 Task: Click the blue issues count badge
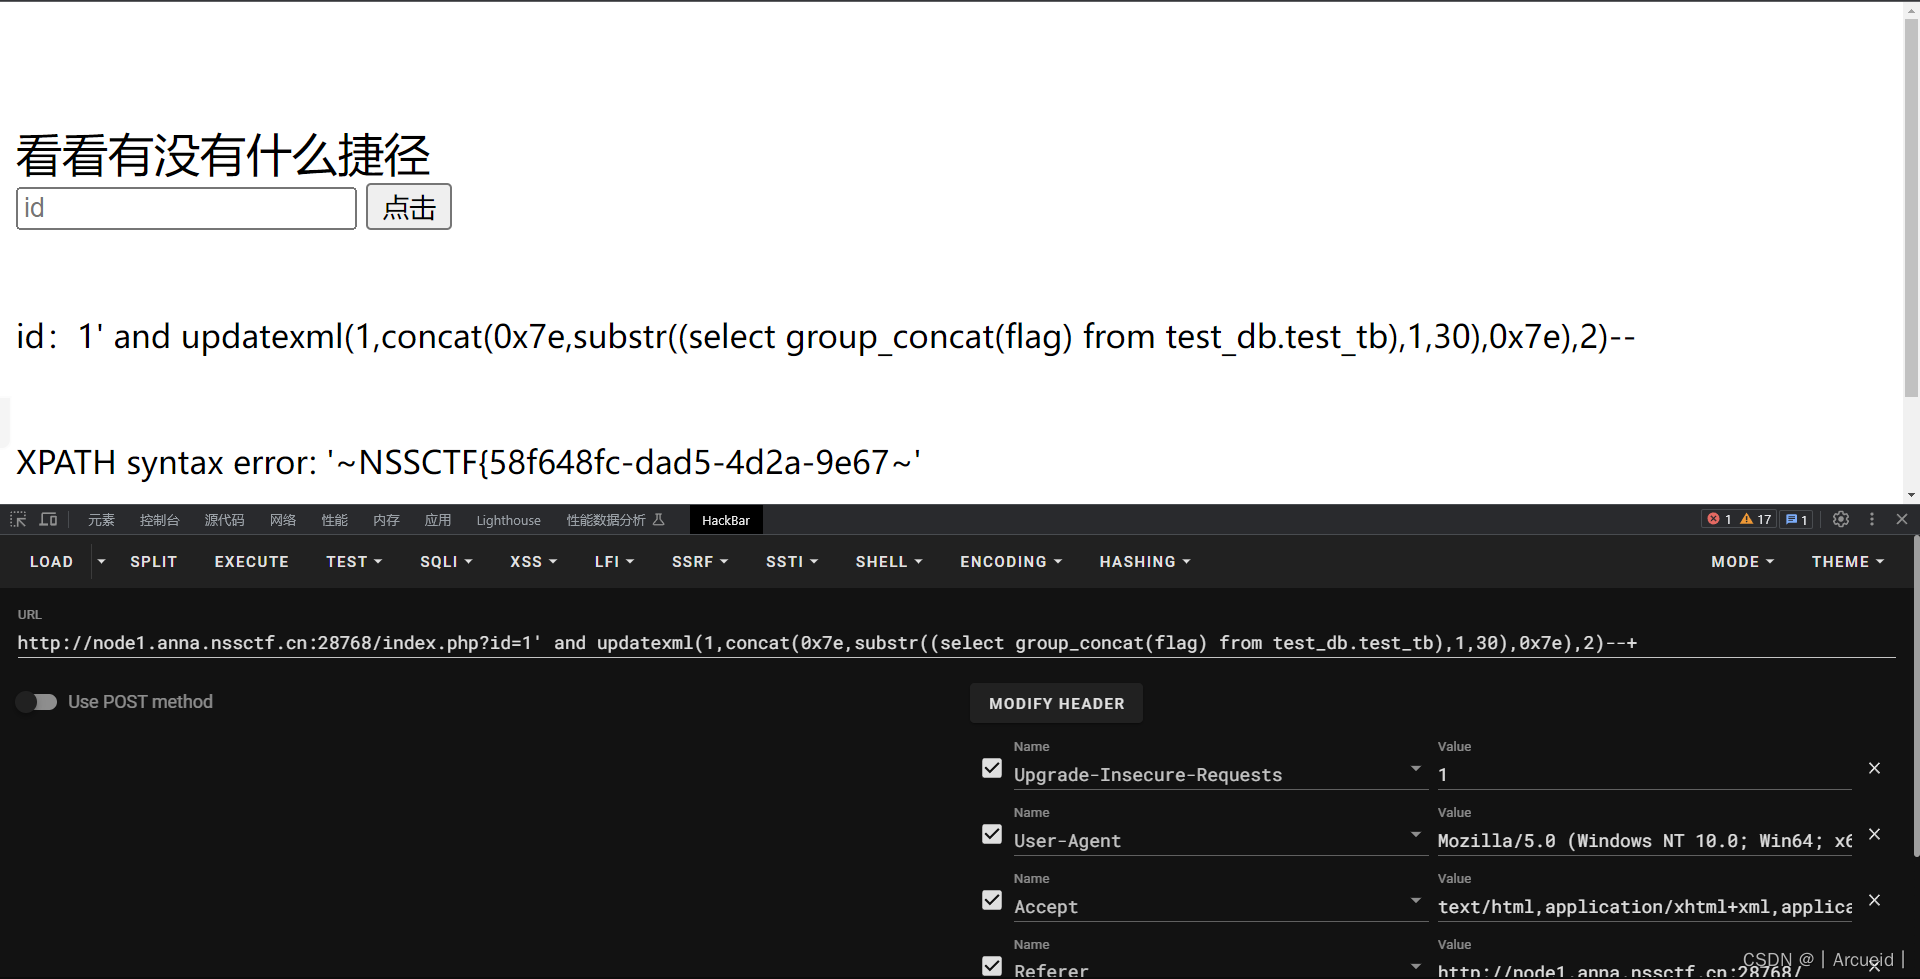click(1797, 519)
